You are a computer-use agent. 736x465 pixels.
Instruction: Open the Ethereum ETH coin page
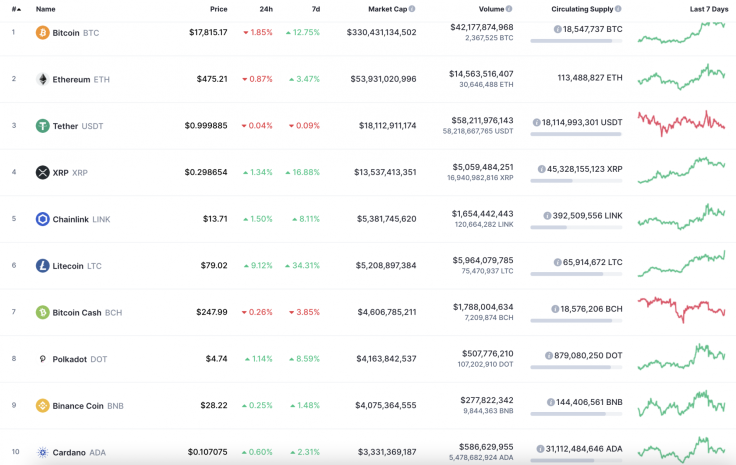click(x=81, y=79)
